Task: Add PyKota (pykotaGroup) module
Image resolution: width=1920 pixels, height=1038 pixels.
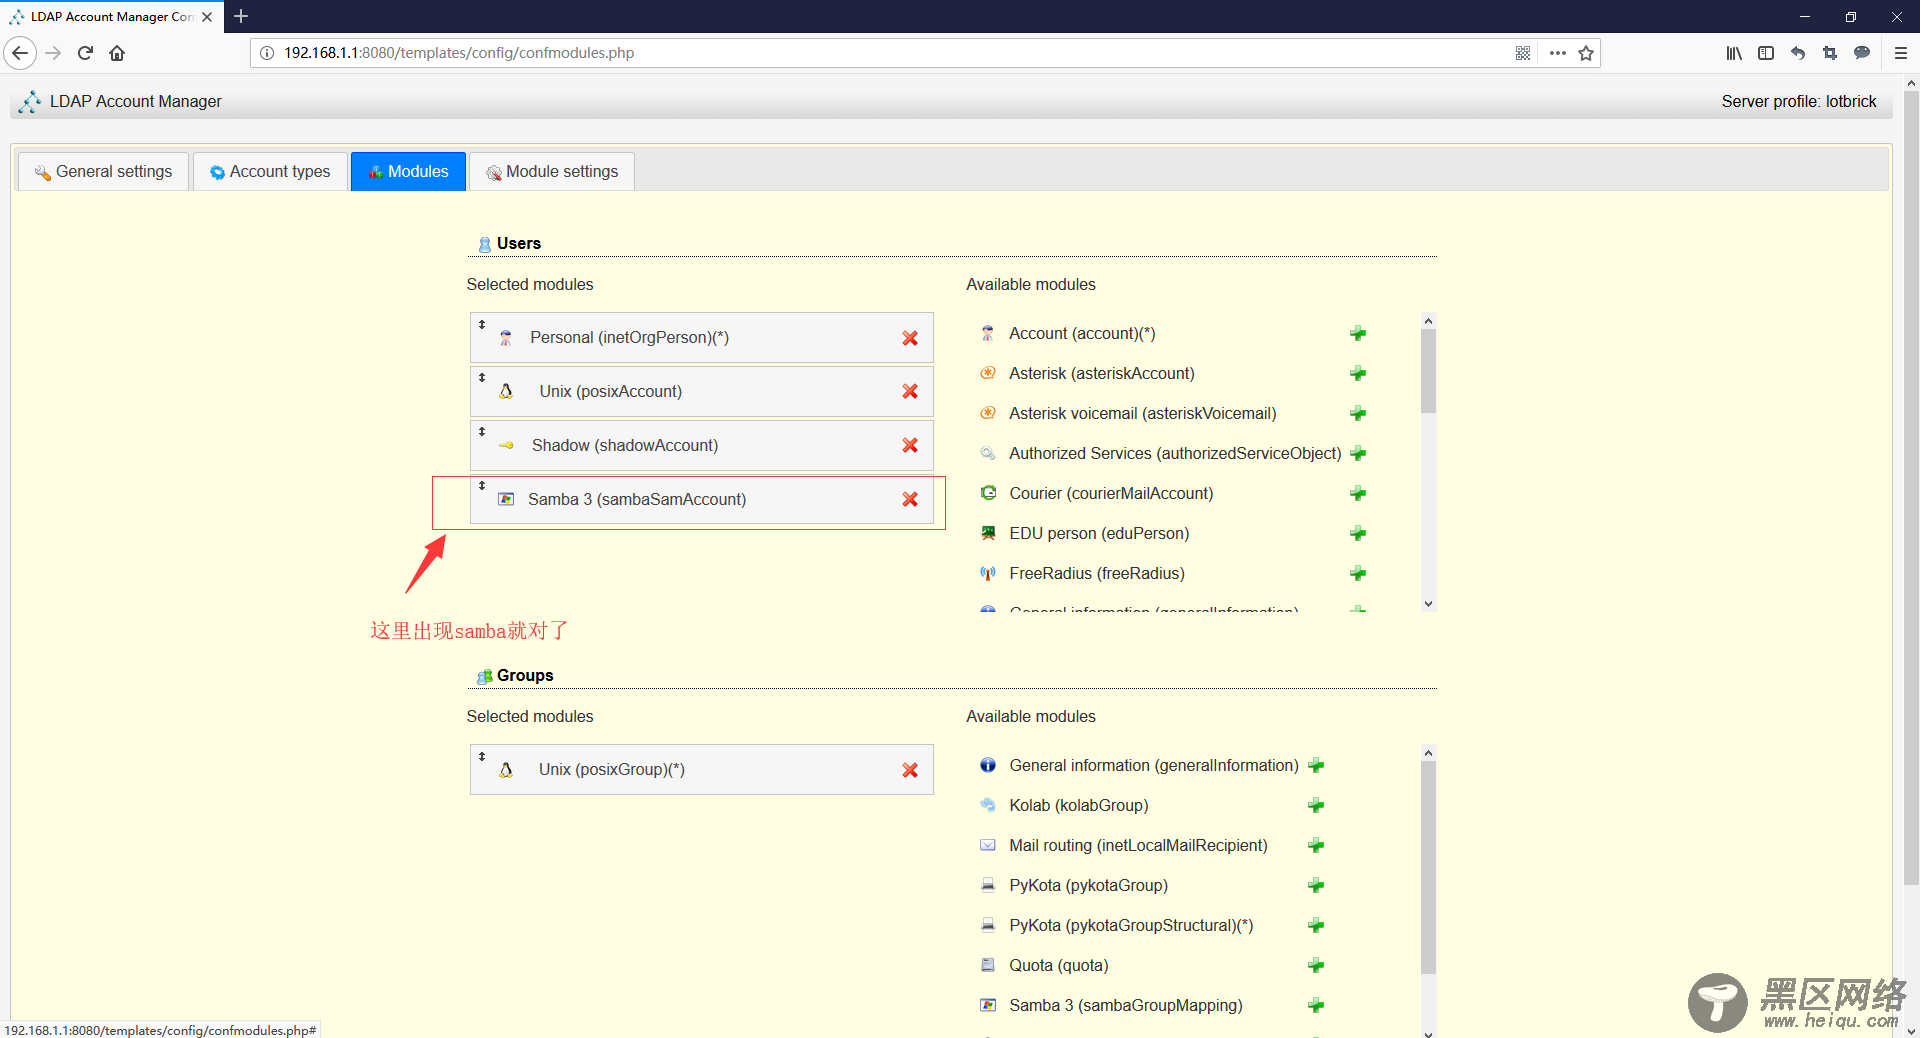Action: pos(1316,886)
